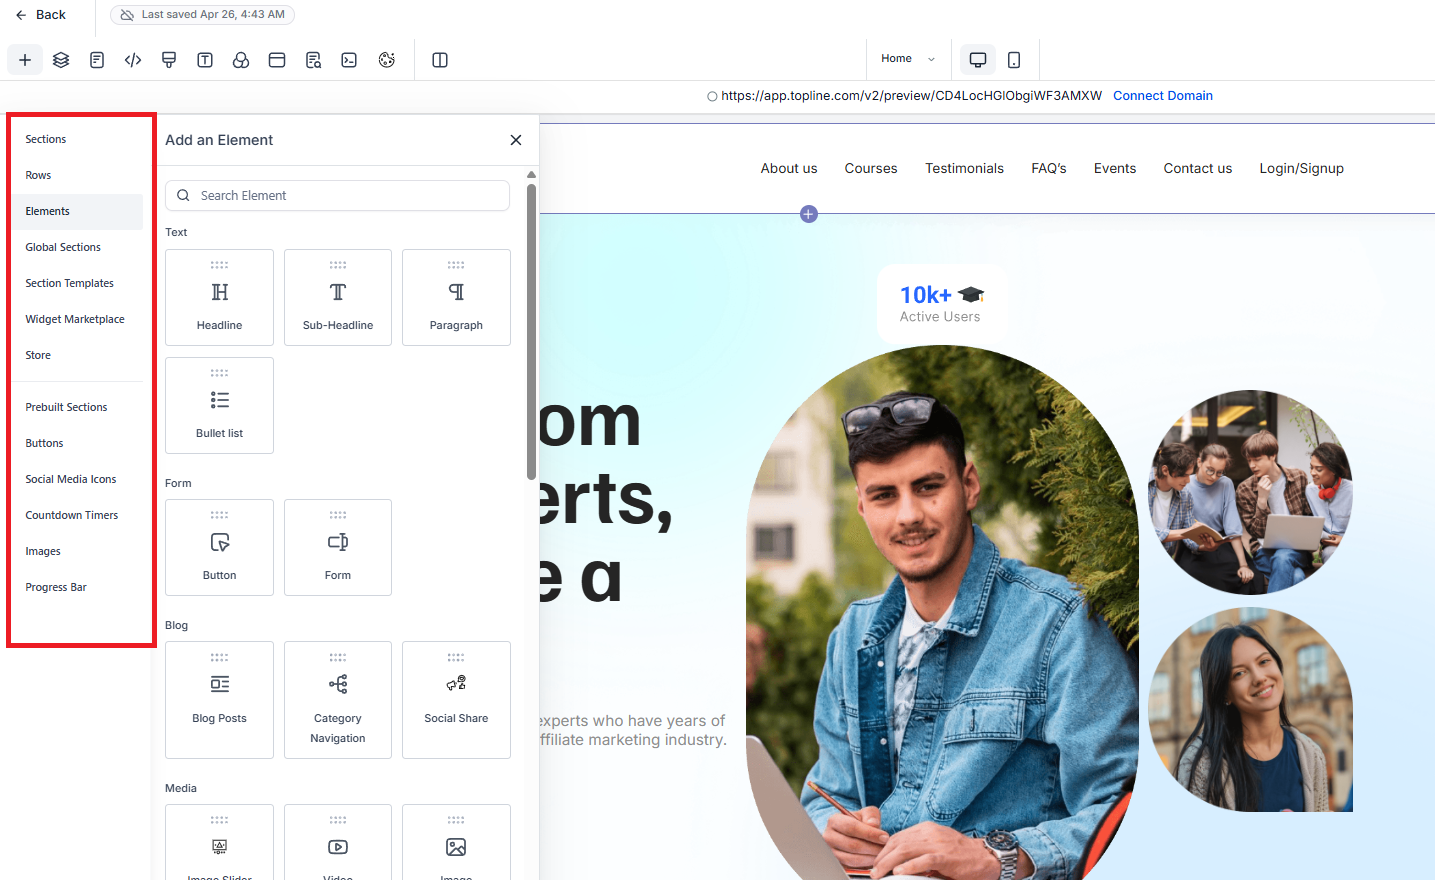This screenshot has width=1435, height=880.
Task: Pick the Button element card
Action: [219, 547]
